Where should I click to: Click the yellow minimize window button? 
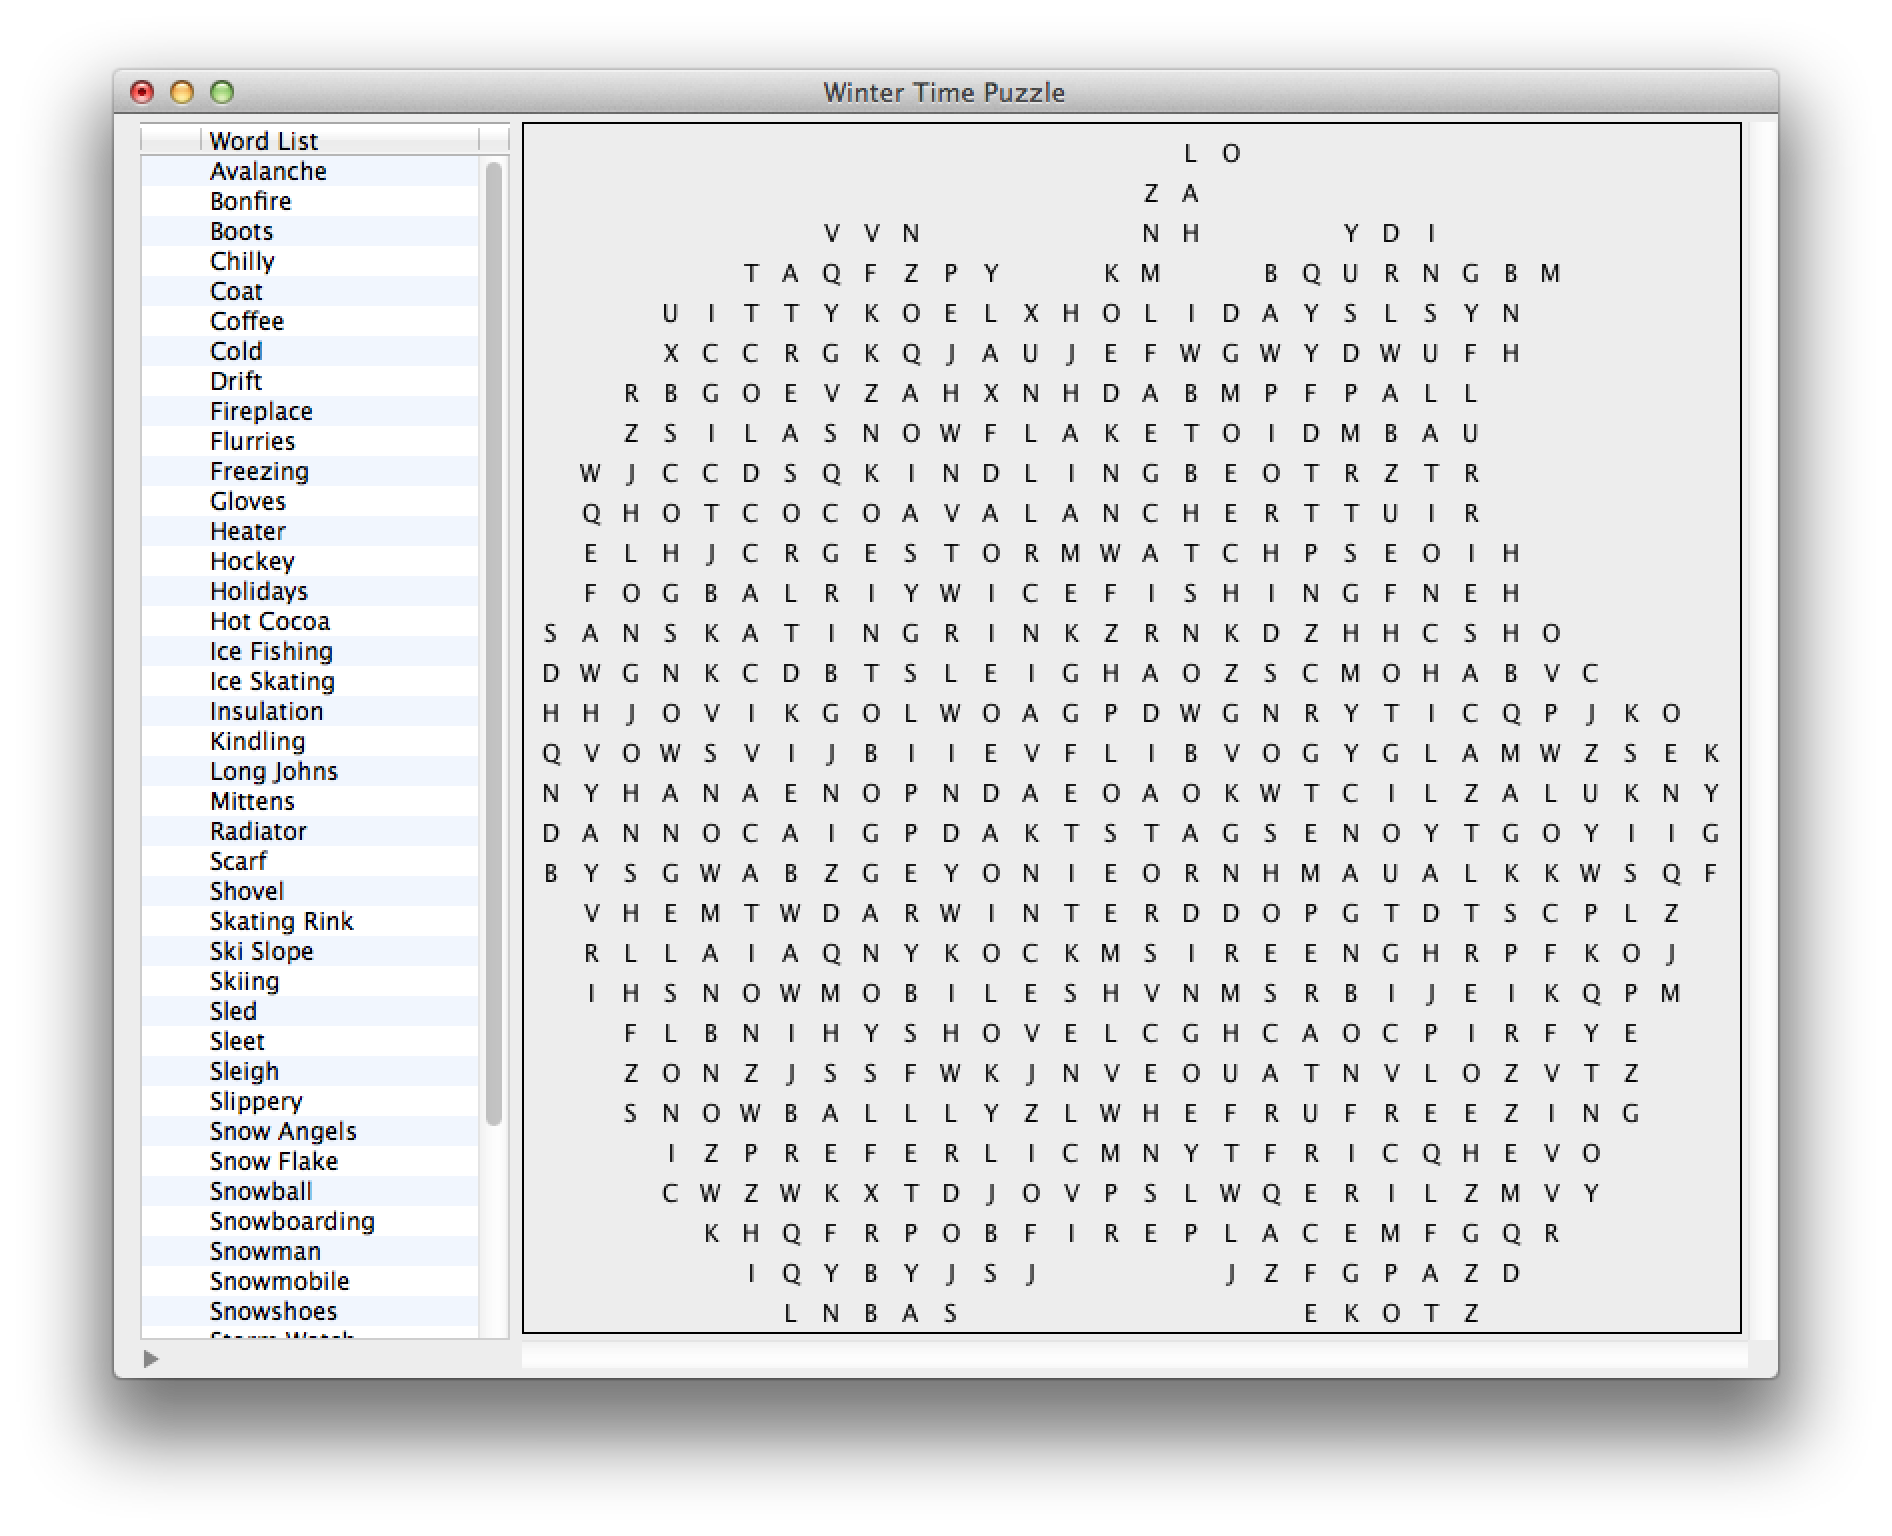pyautogui.click(x=182, y=92)
